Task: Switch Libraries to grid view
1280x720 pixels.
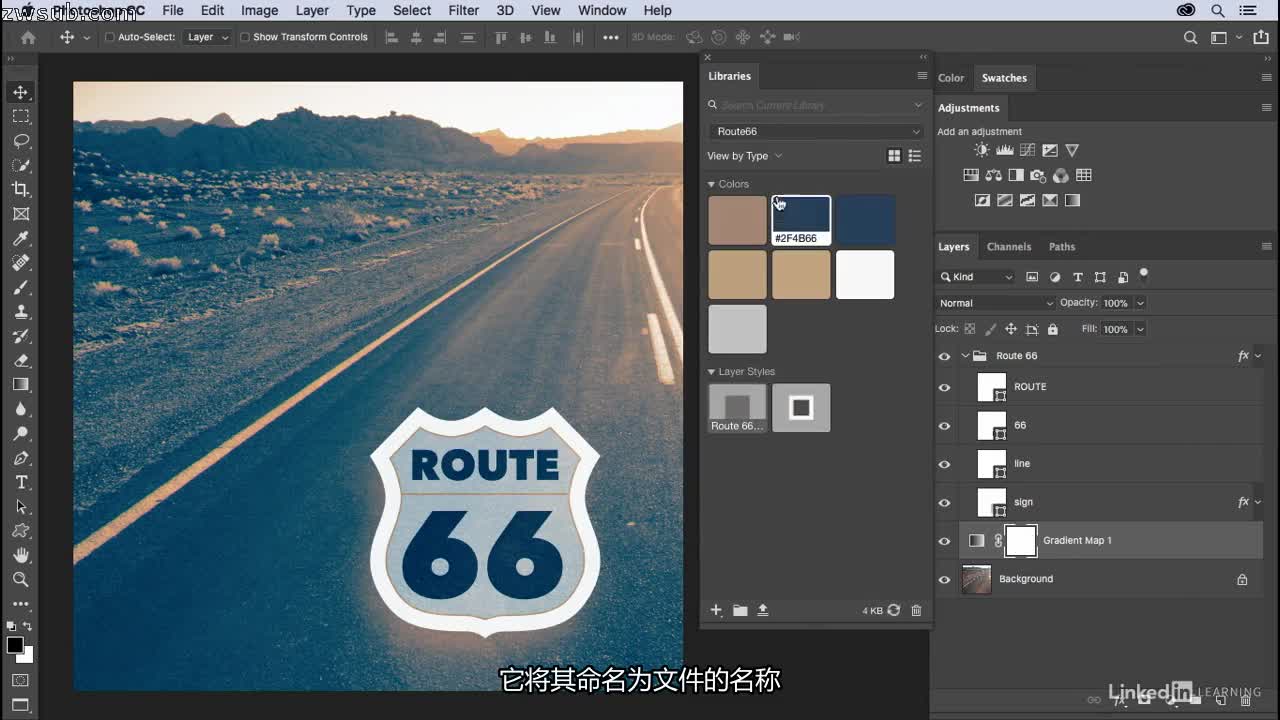Action: point(894,156)
